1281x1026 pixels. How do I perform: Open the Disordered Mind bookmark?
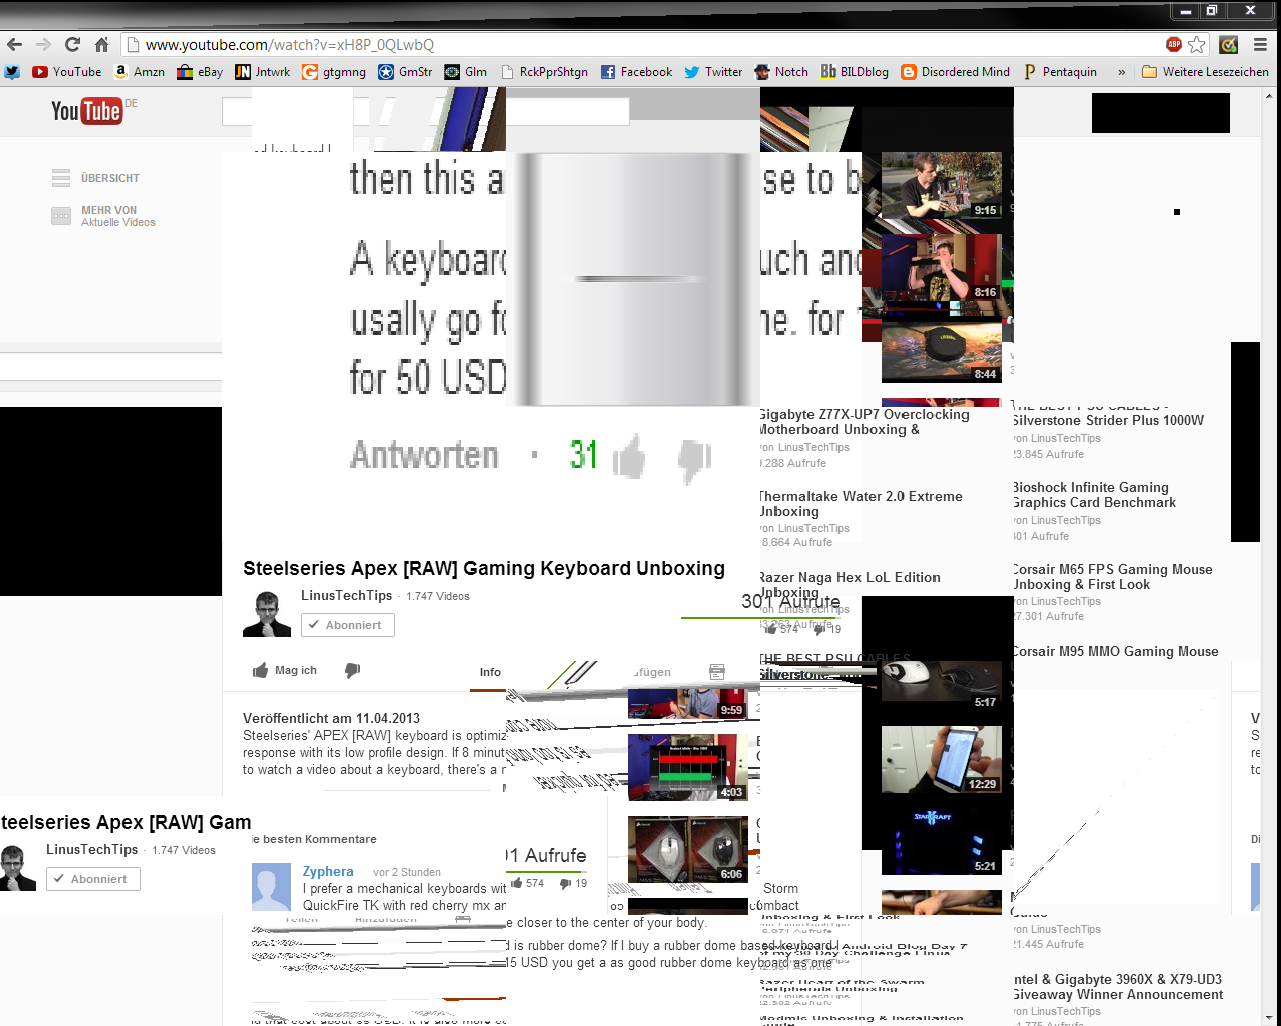(956, 72)
